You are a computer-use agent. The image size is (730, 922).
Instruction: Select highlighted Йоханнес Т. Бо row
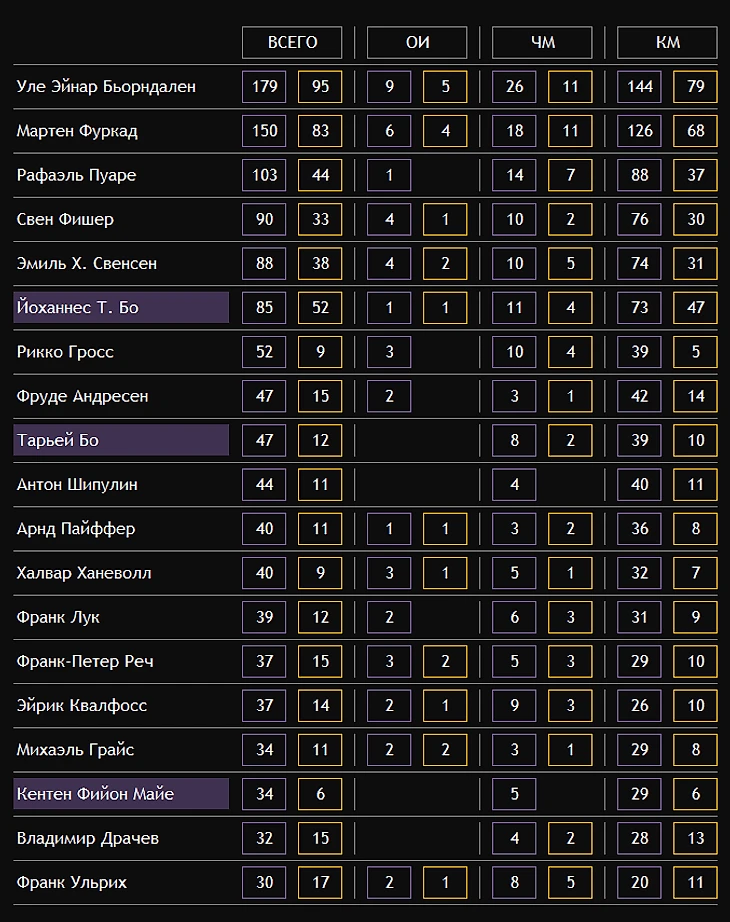(x=121, y=307)
